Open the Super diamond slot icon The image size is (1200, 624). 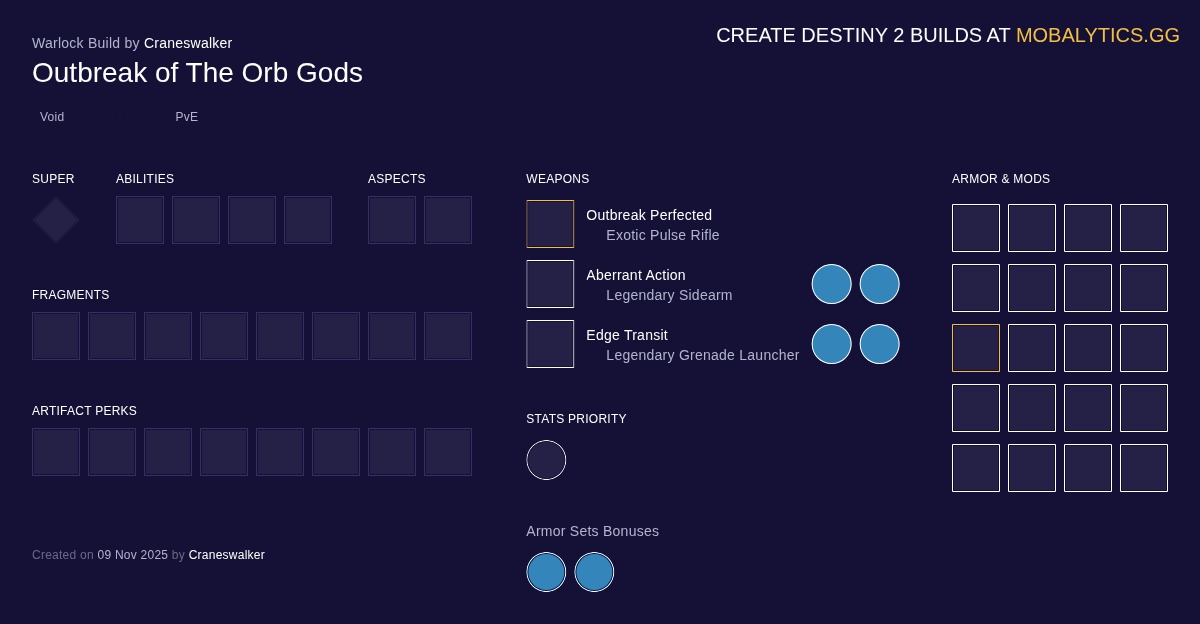(x=55, y=219)
